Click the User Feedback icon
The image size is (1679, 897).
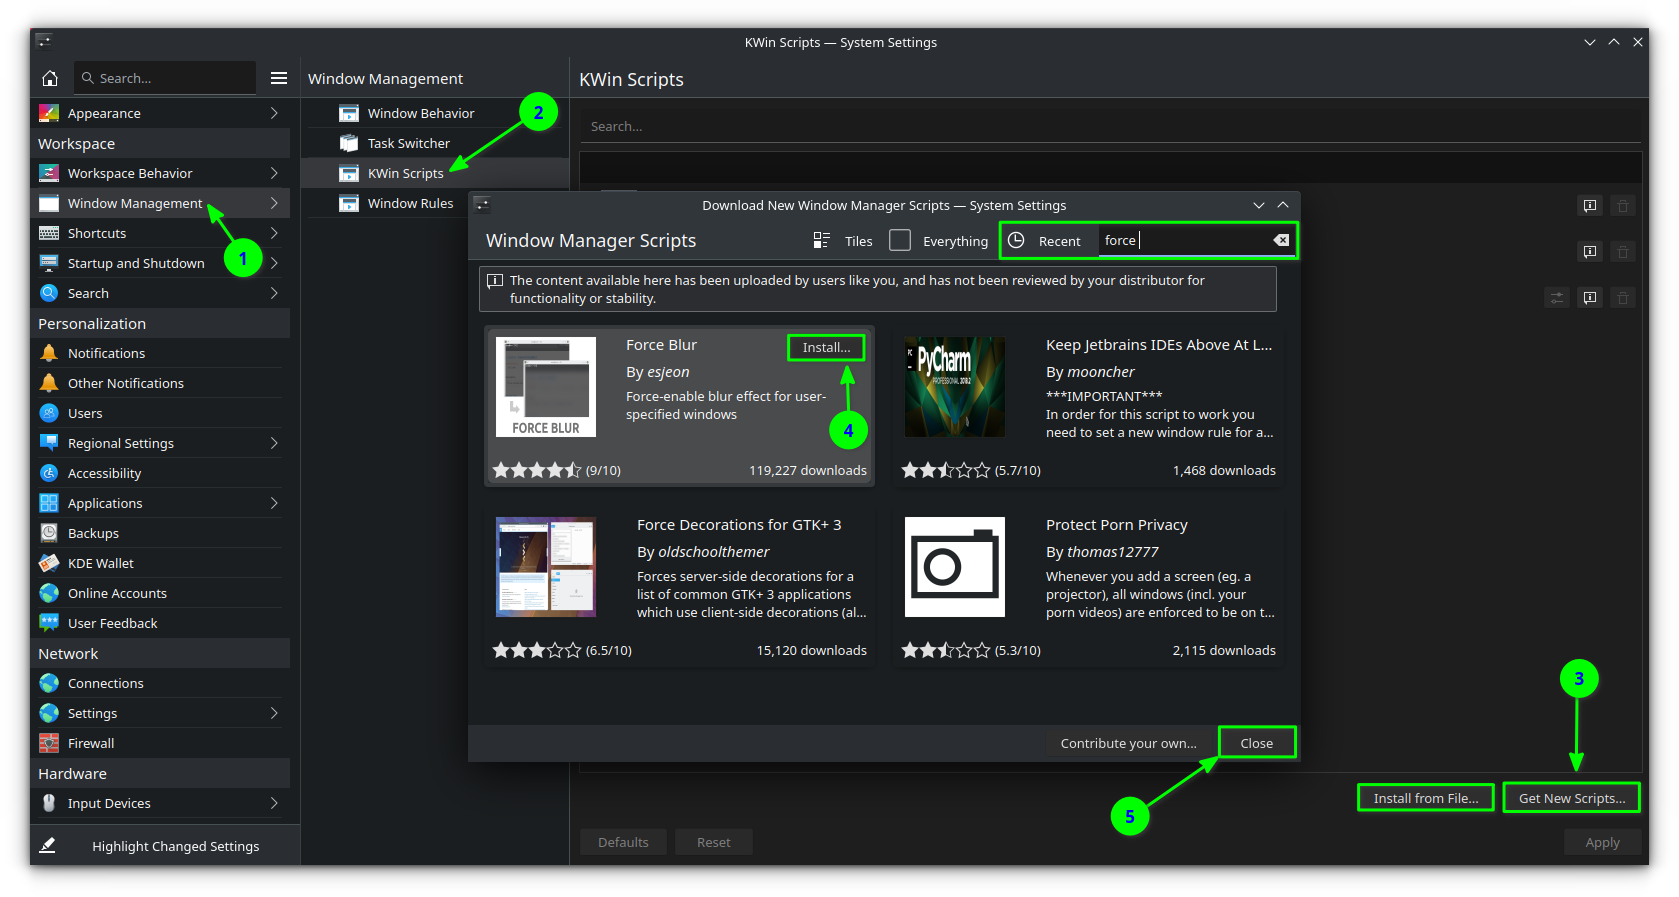[x=49, y=623]
